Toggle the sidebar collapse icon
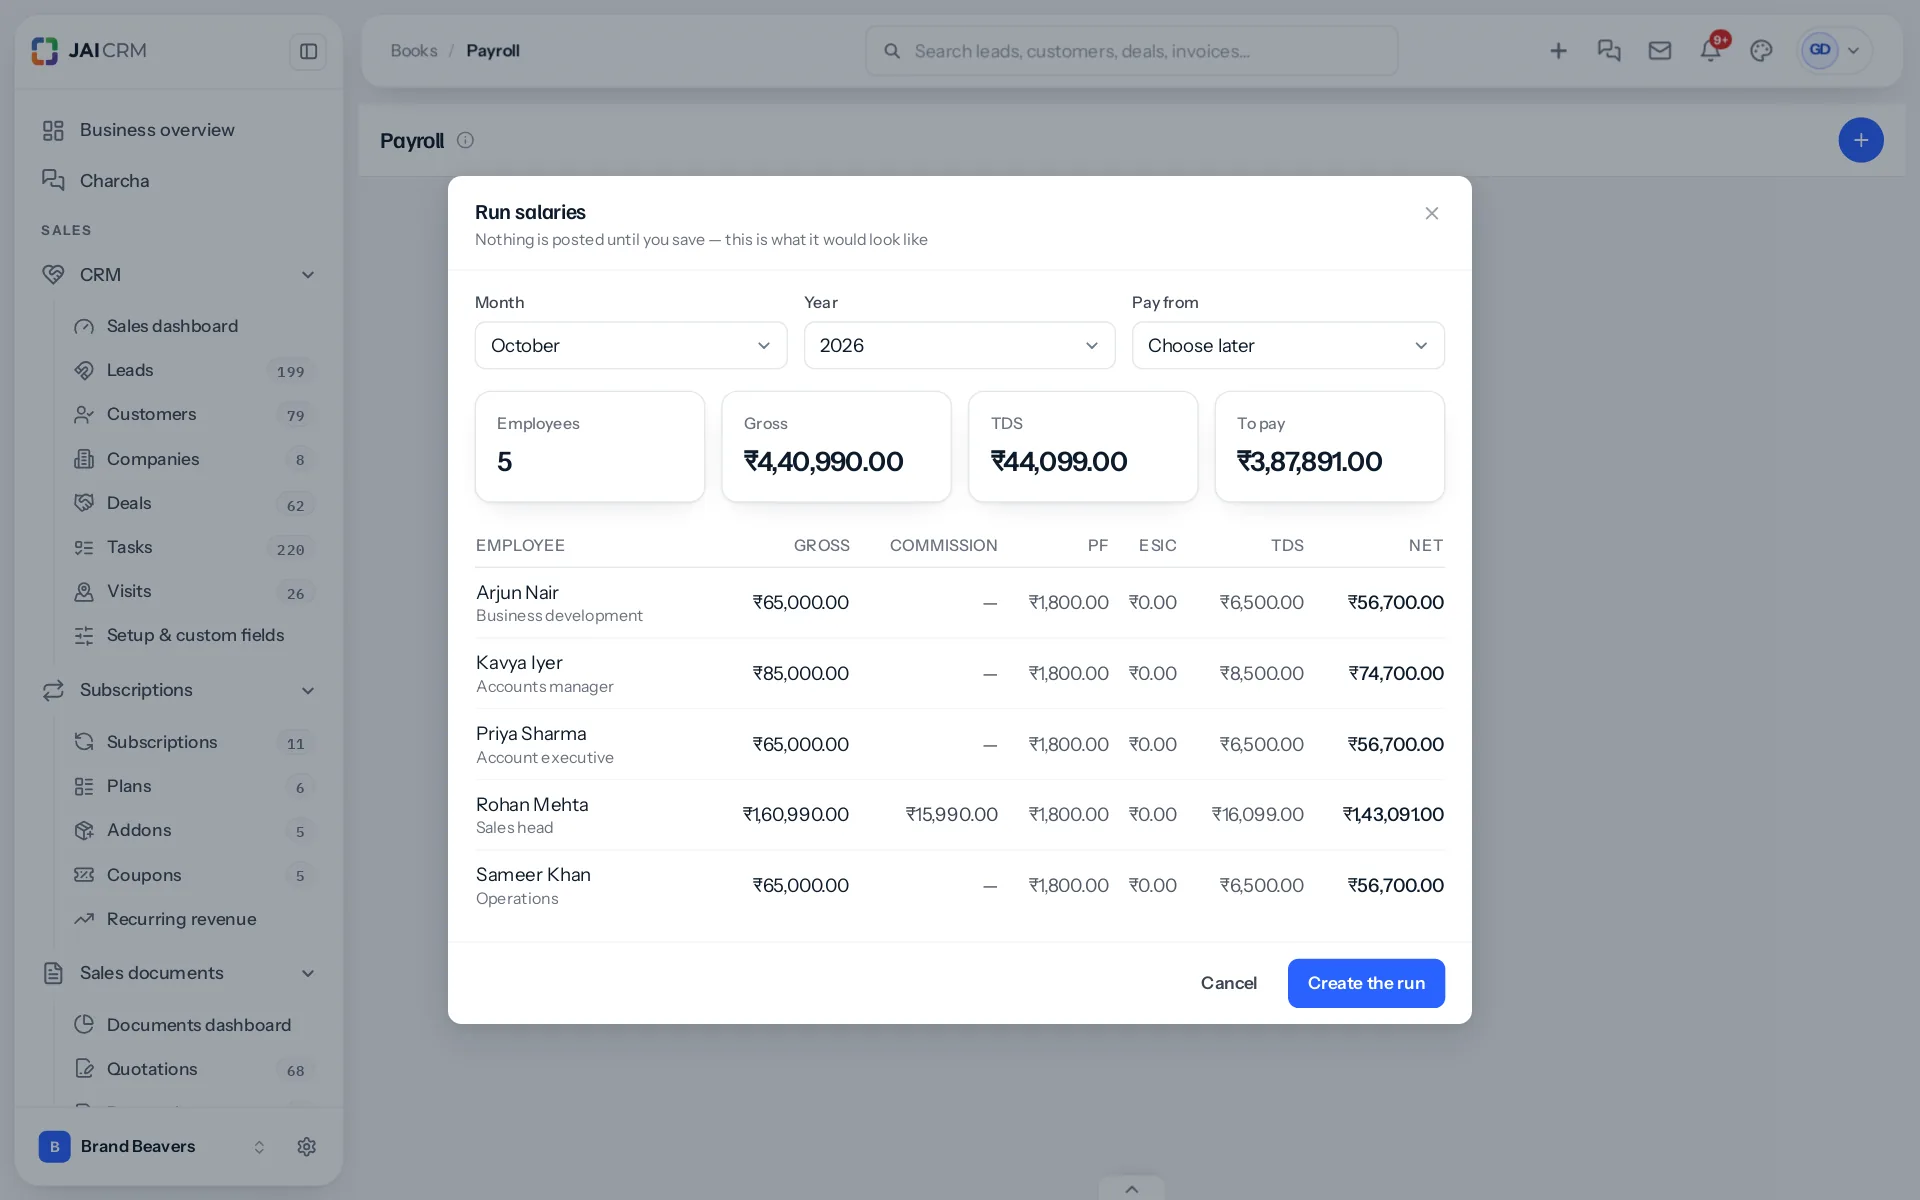 (308, 51)
